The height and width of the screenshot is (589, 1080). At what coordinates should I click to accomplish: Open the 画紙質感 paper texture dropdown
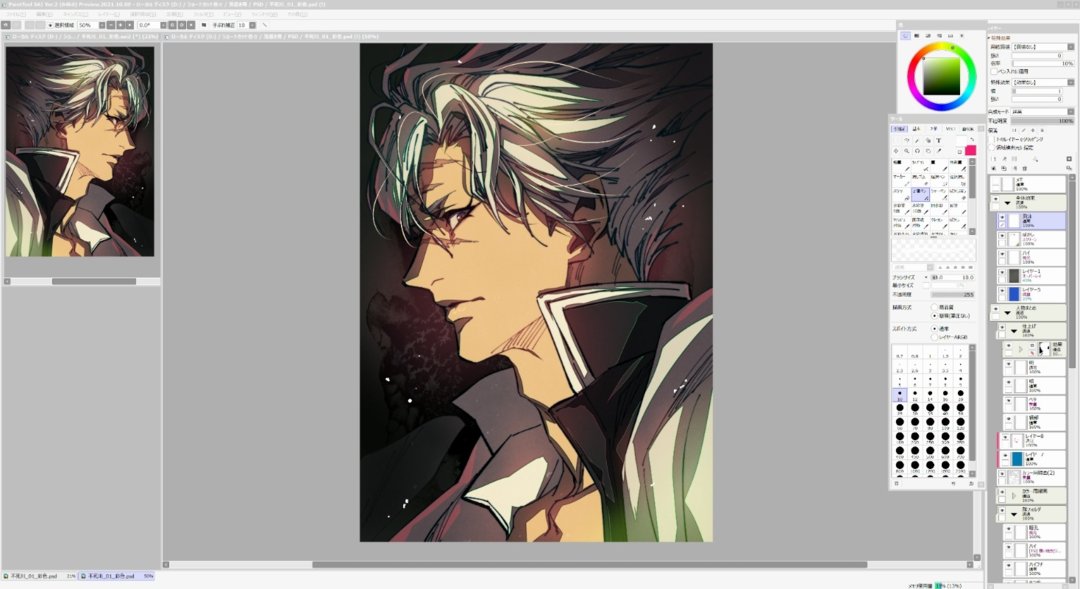[x=1071, y=47]
